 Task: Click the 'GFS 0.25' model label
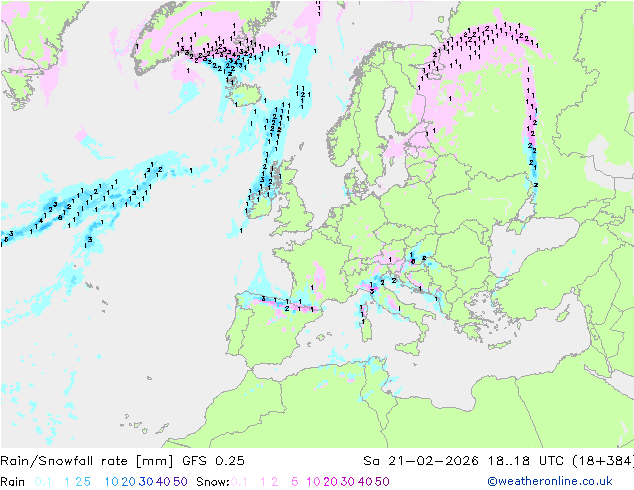[213, 461]
